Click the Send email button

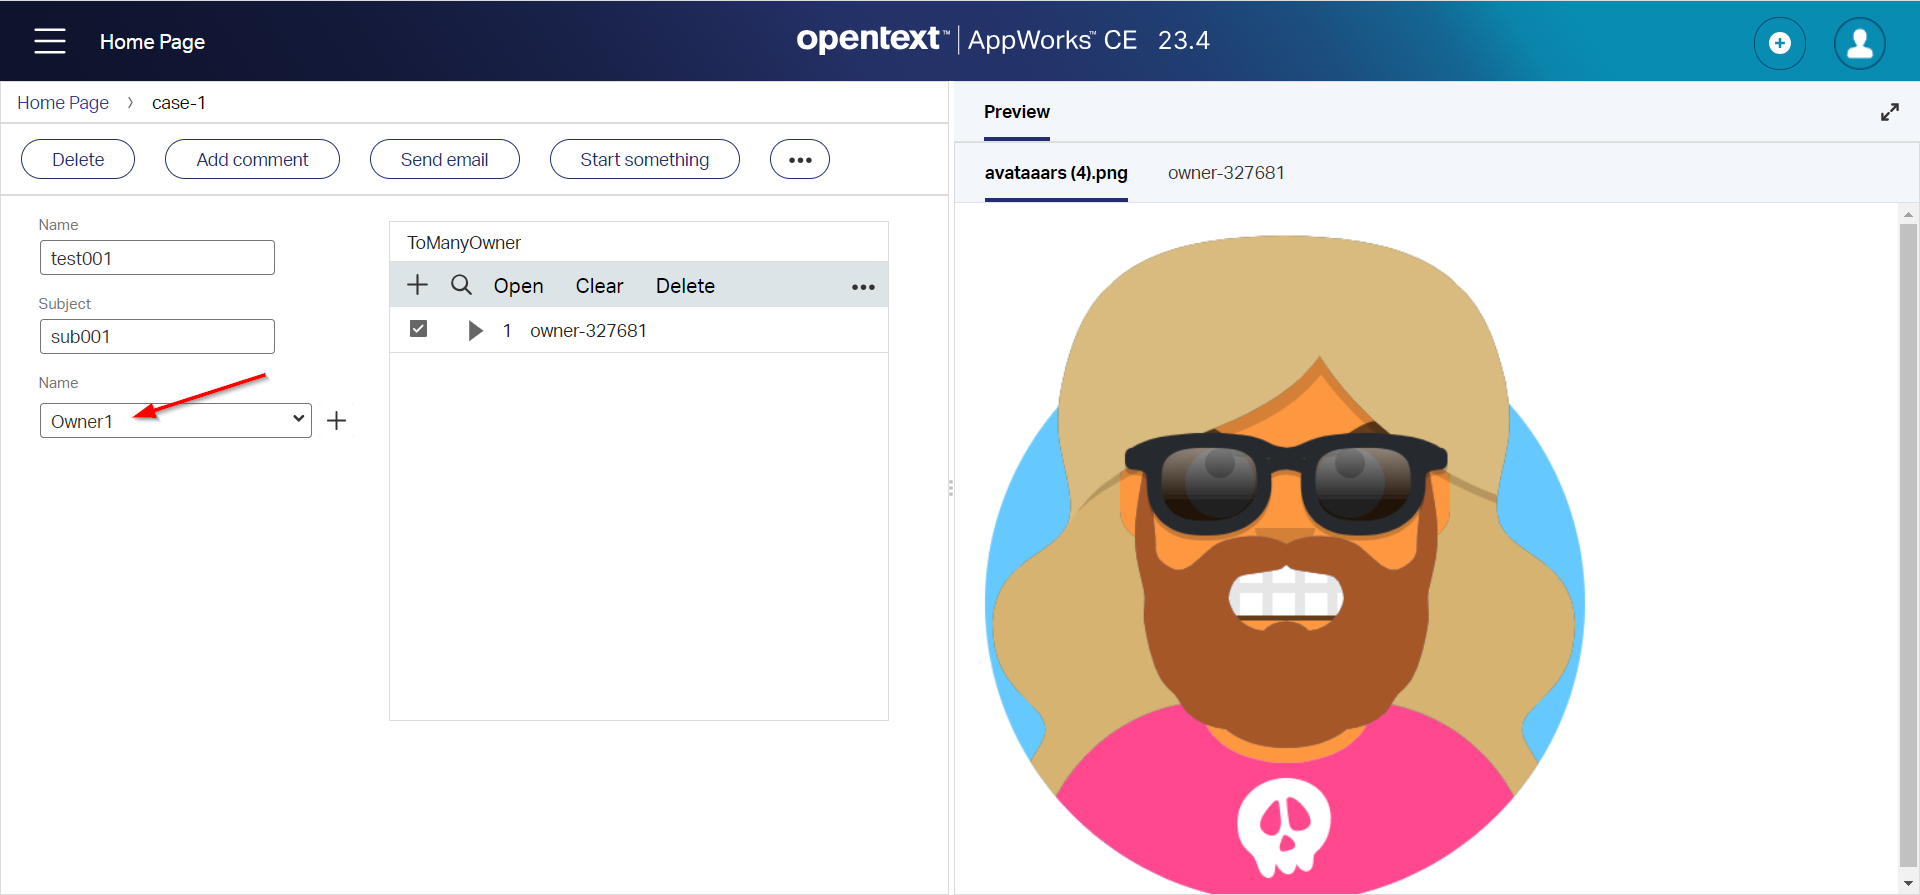(444, 160)
